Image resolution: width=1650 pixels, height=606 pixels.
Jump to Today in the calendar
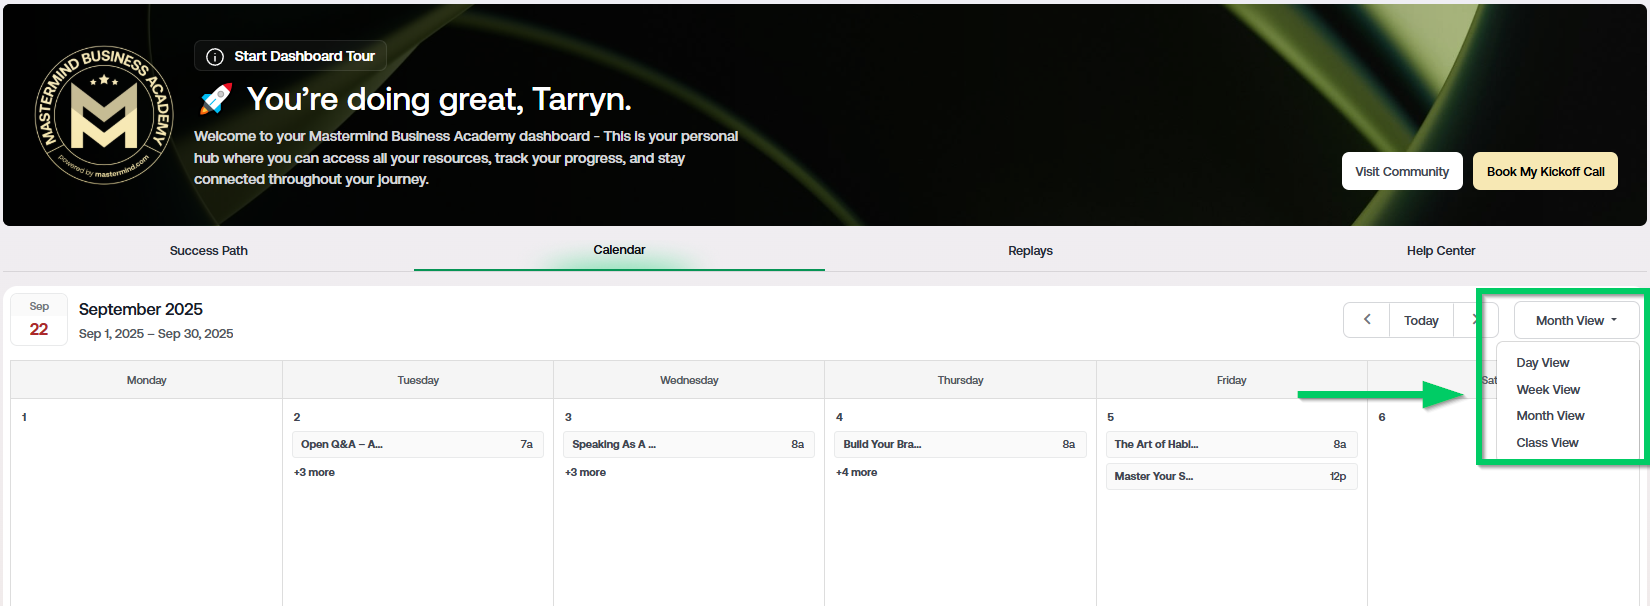(x=1421, y=320)
